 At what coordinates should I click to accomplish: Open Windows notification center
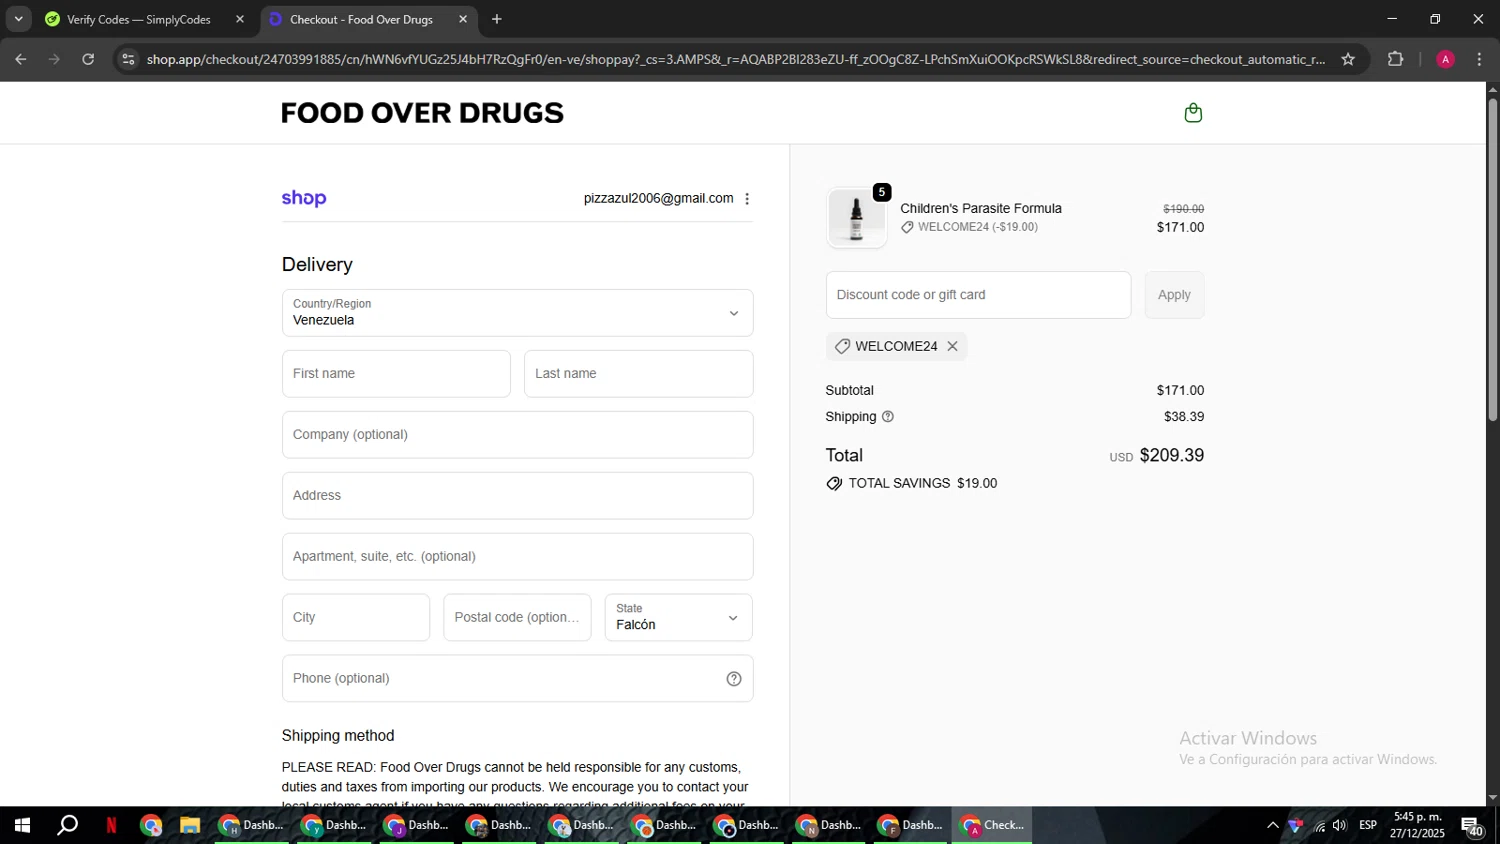coord(1473,826)
